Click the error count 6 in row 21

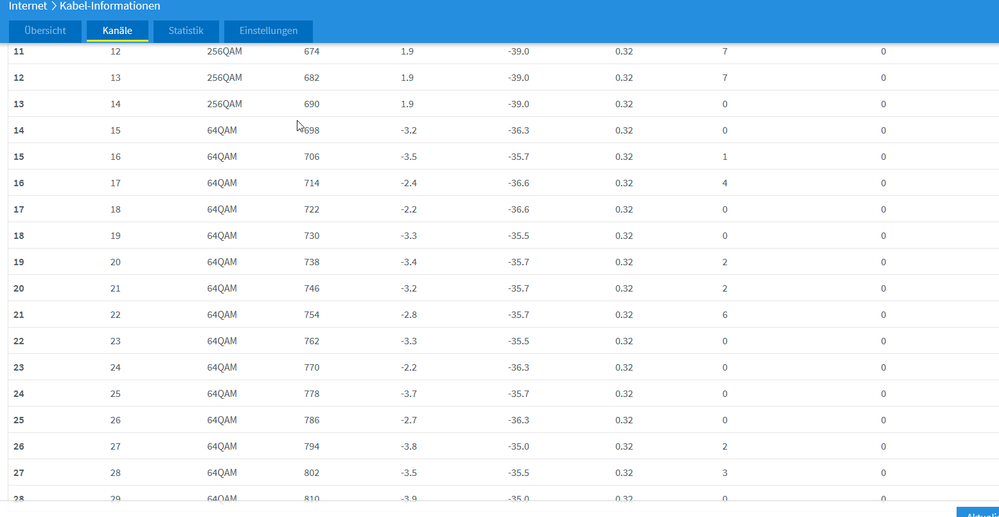point(725,315)
